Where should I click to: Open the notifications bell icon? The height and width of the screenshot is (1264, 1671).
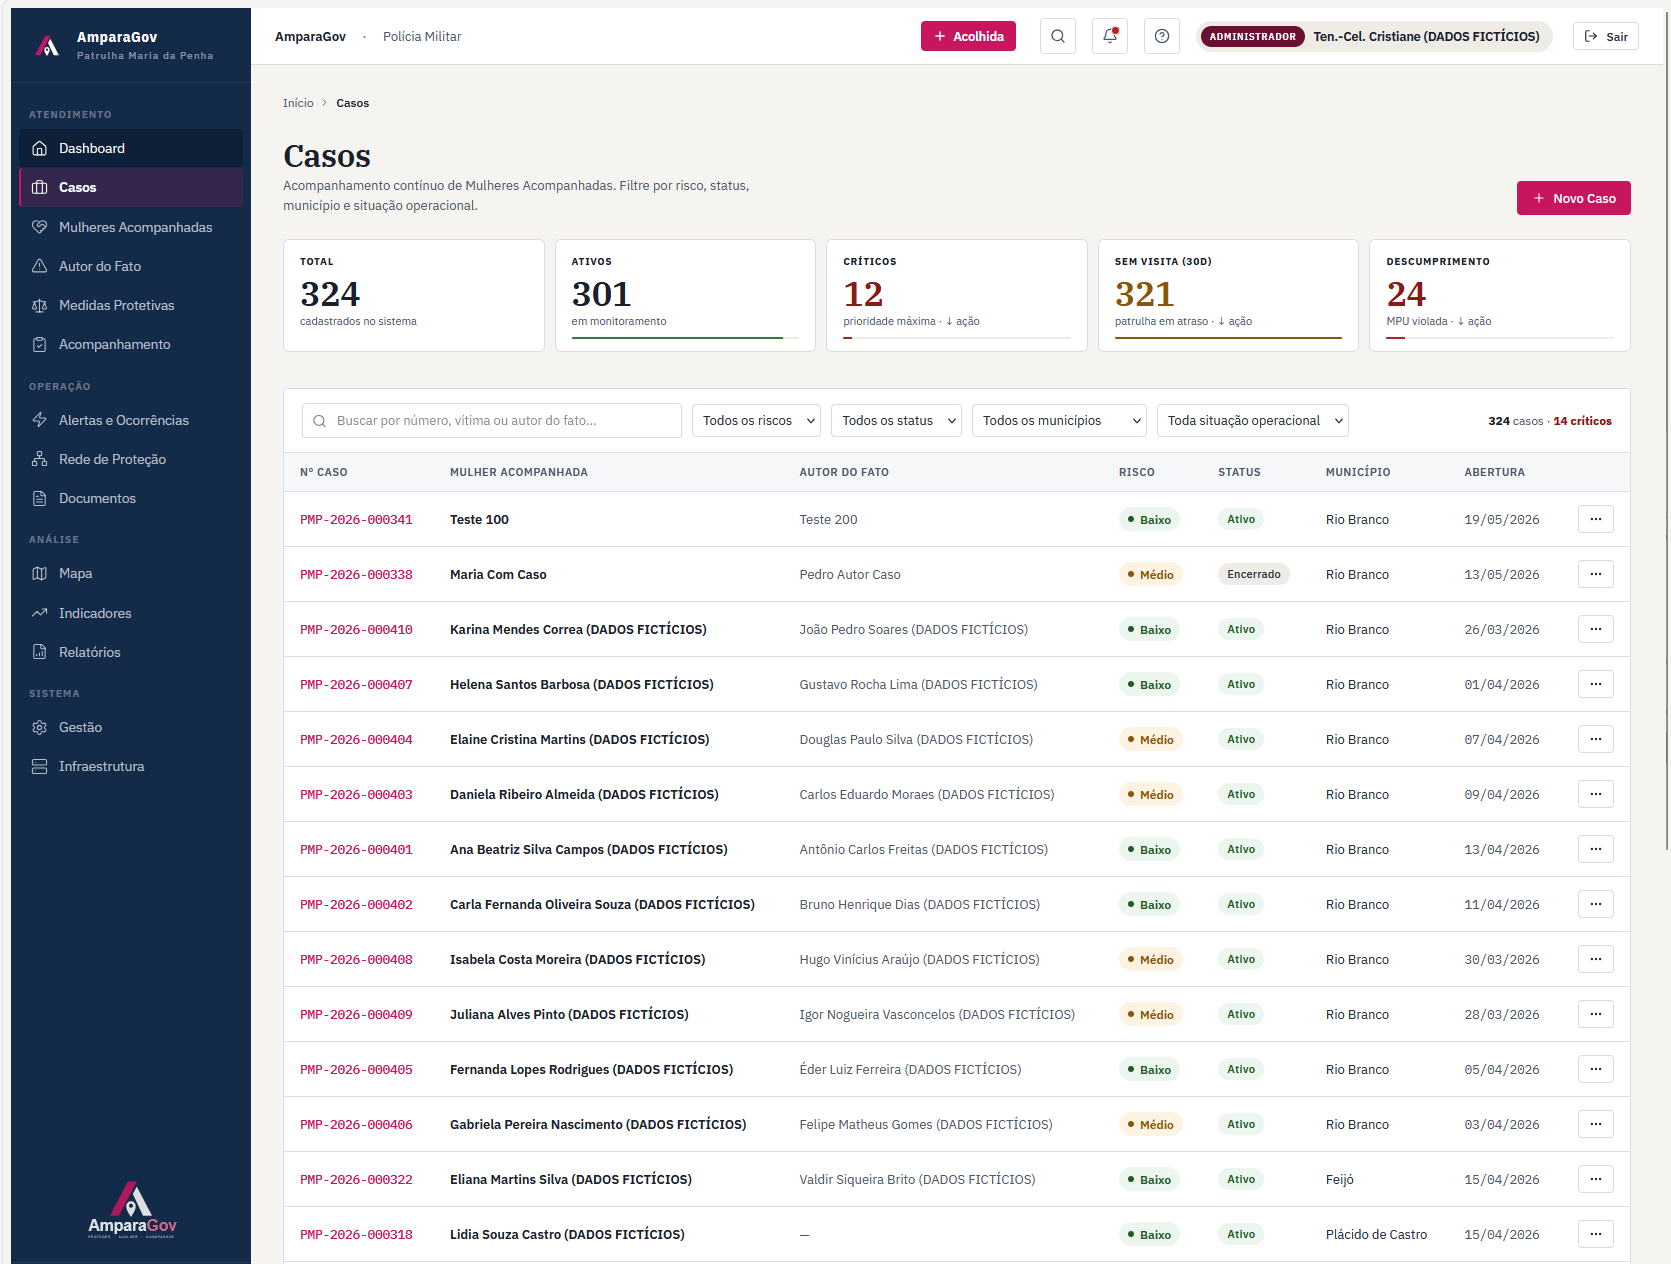coord(1110,36)
